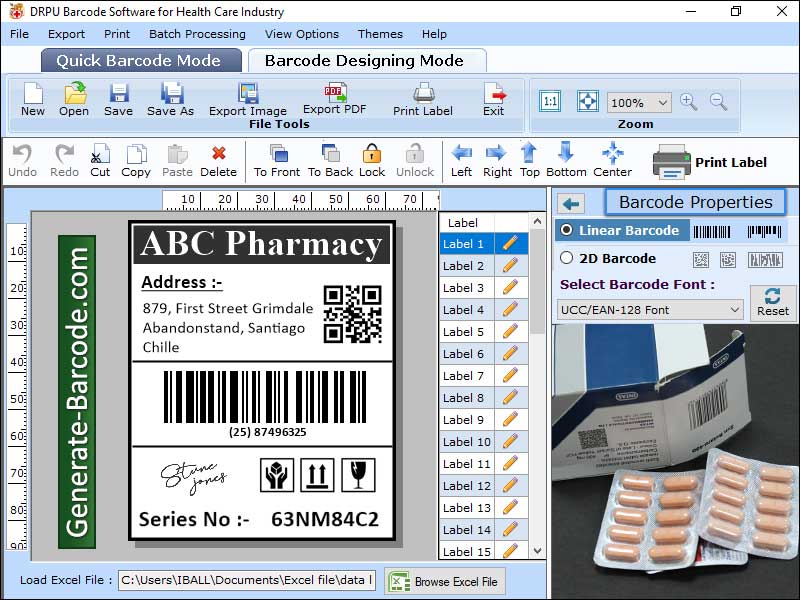Open the Batch Processing menu
The height and width of the screenshot is (600, 800).
click(197, 34)
